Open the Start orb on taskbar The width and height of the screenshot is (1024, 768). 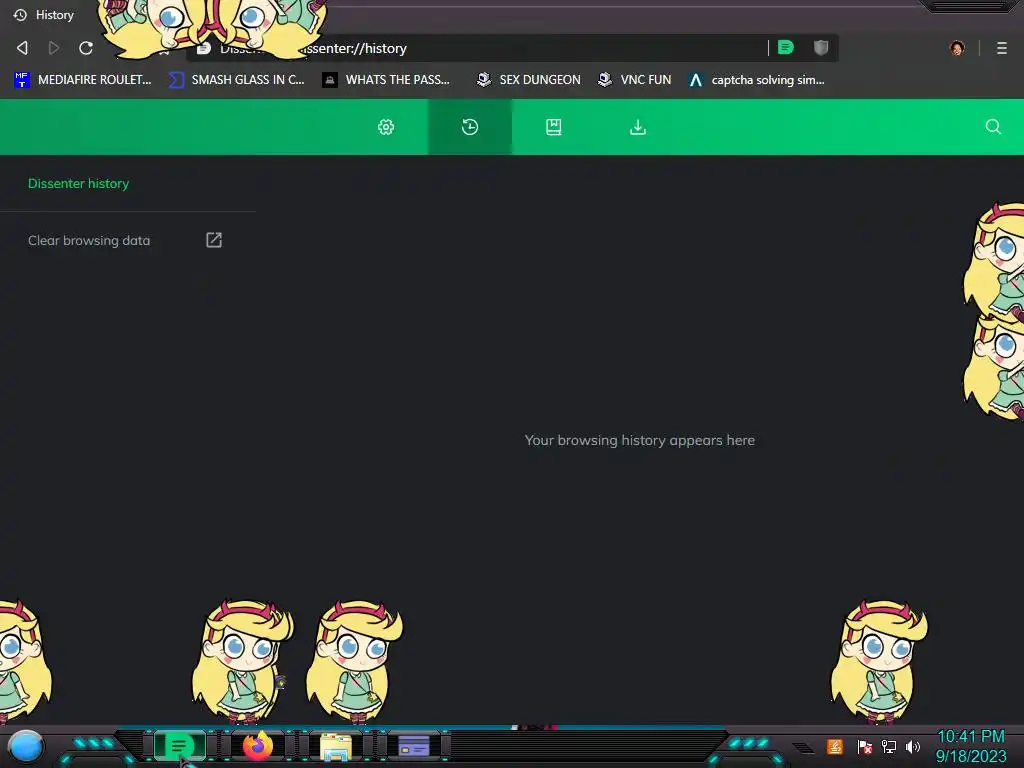(26, 746)
